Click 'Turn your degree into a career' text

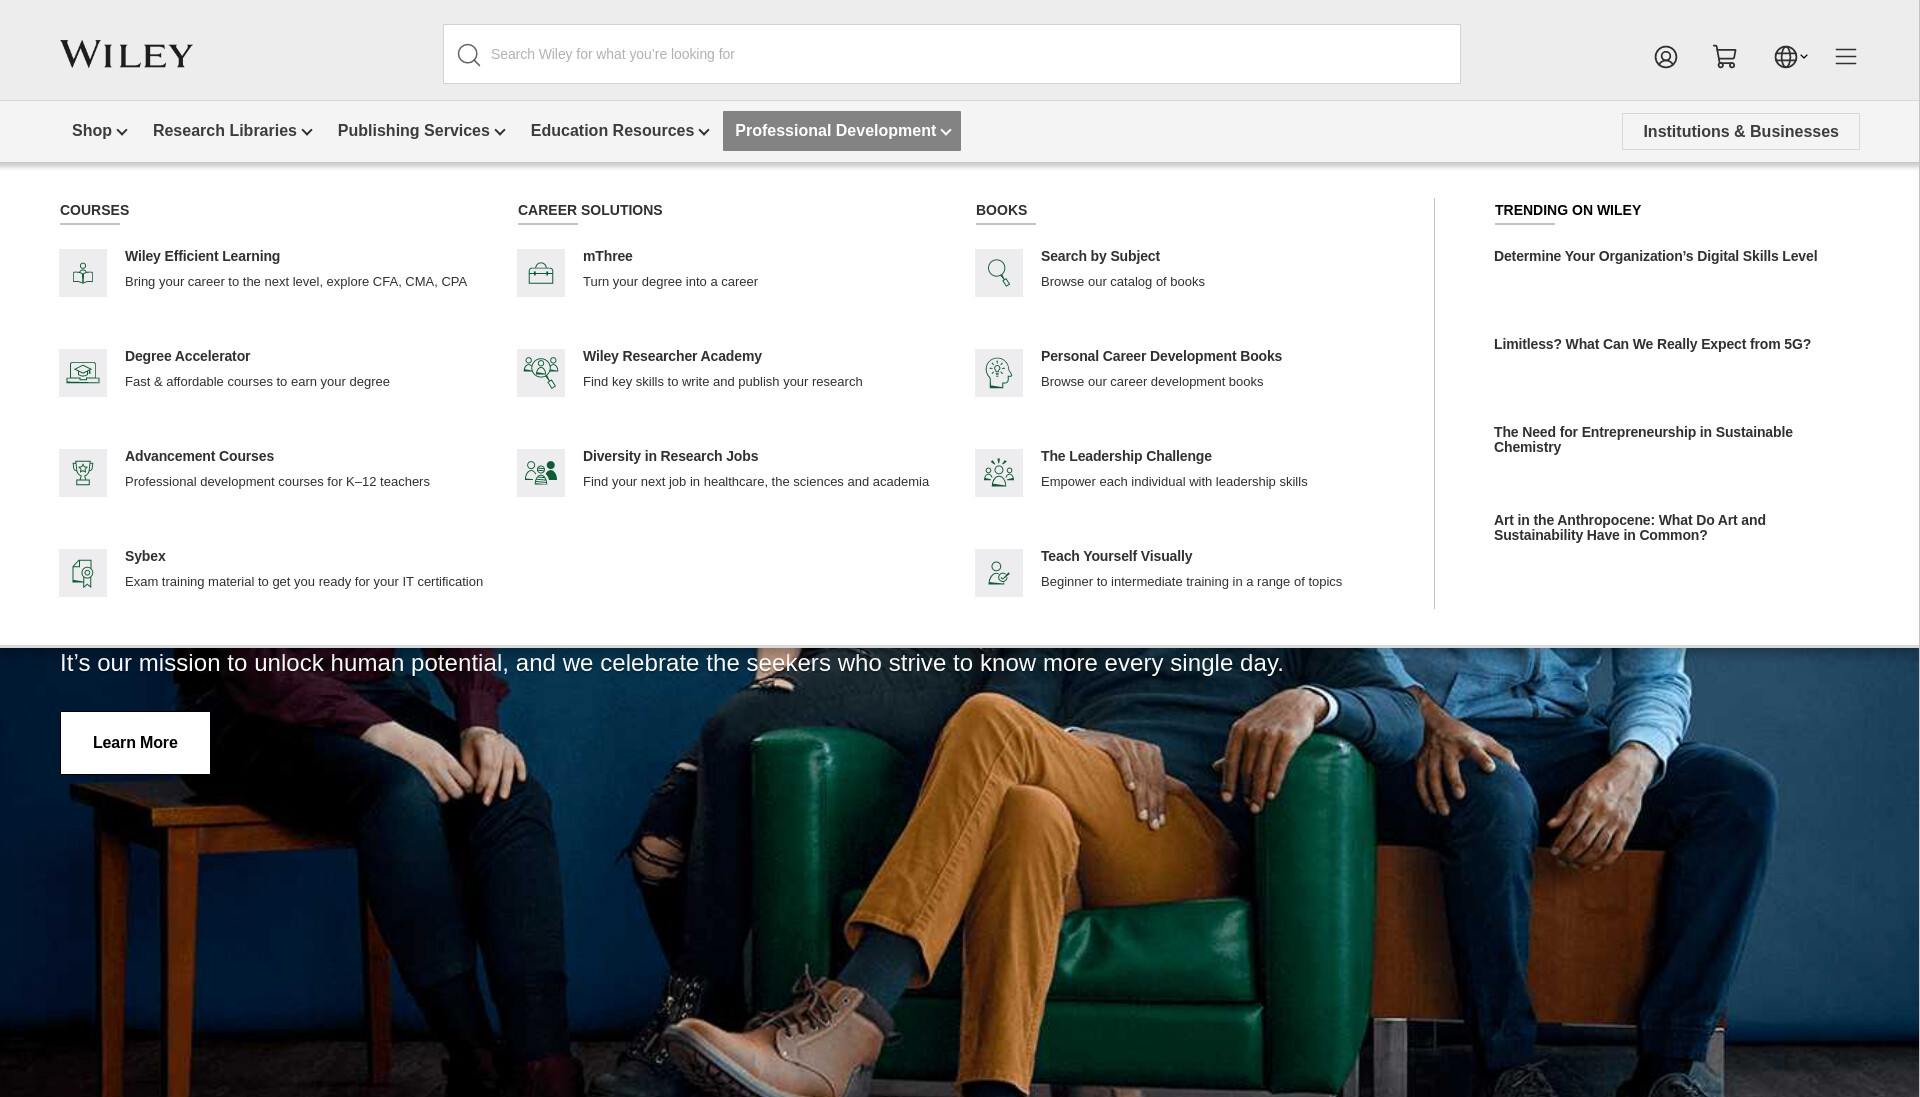click(670, 282)
